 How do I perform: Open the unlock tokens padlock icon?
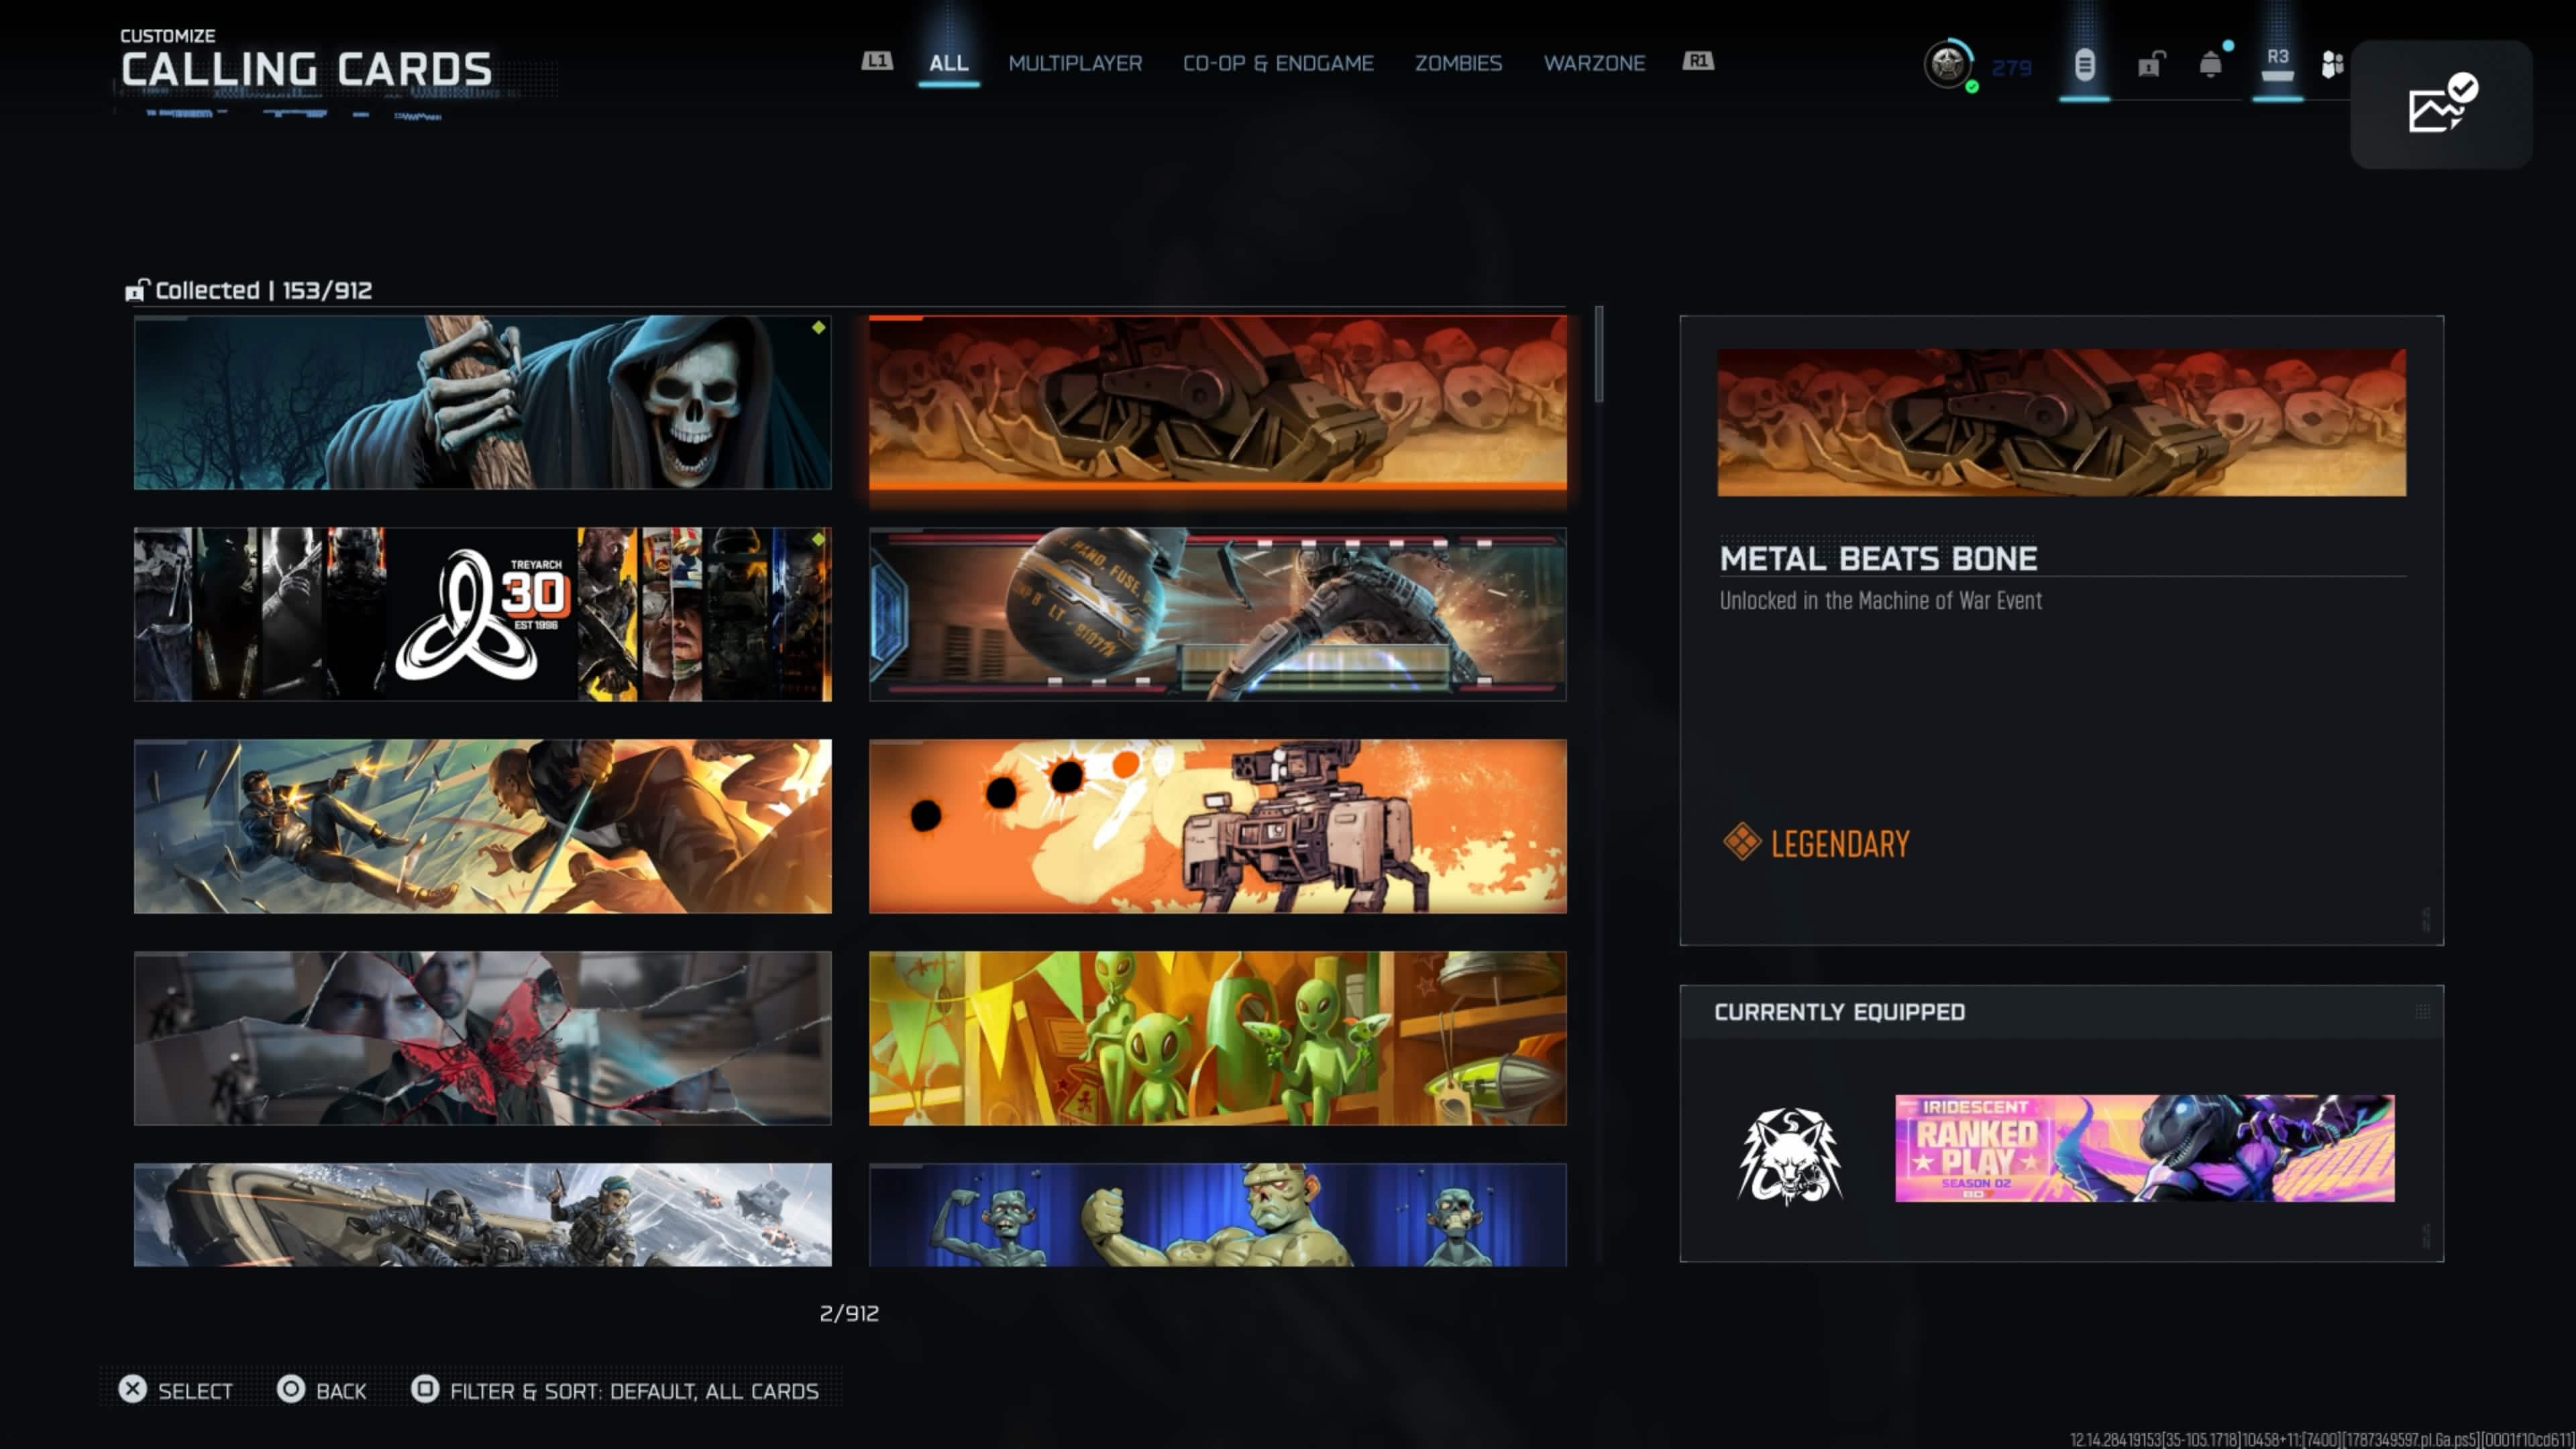coord(2150,64)
